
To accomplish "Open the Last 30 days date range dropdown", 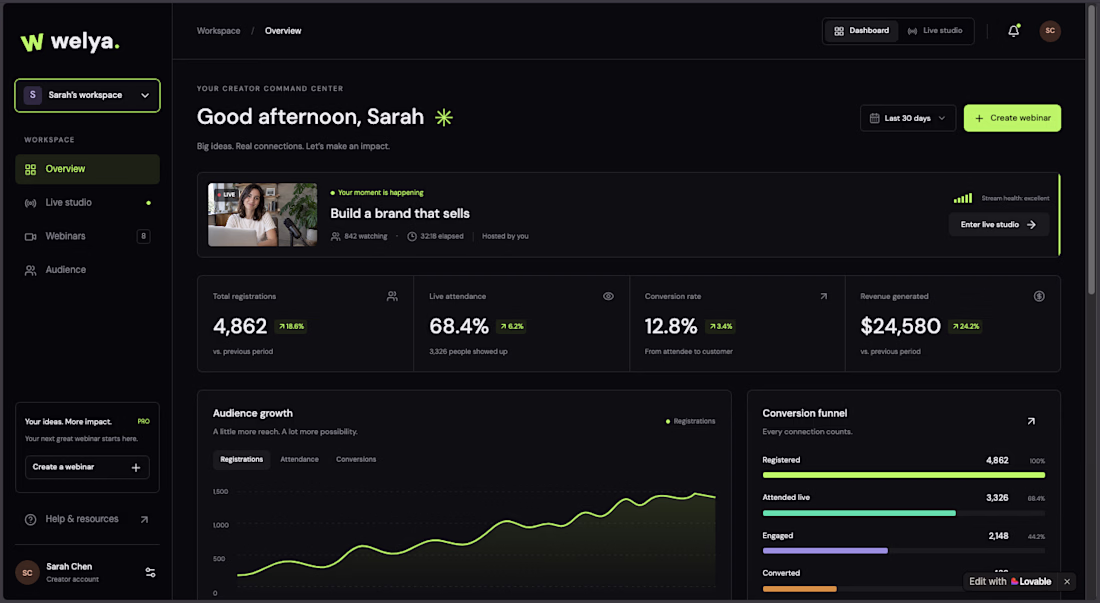I will tap(908, 118).
